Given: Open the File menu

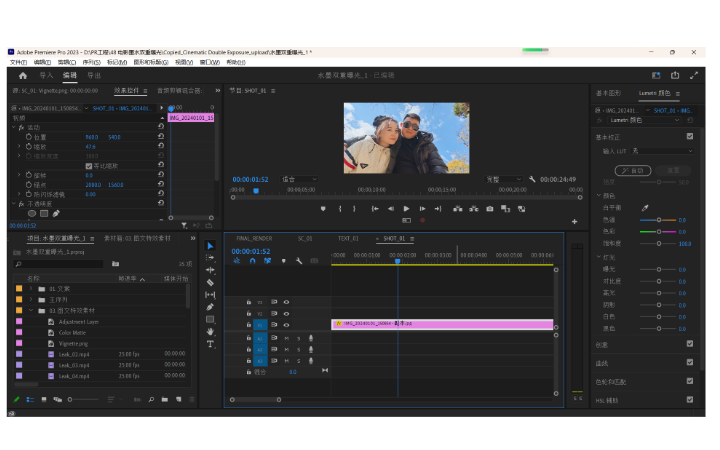Looking at the screenshot, I should point(18,62).
